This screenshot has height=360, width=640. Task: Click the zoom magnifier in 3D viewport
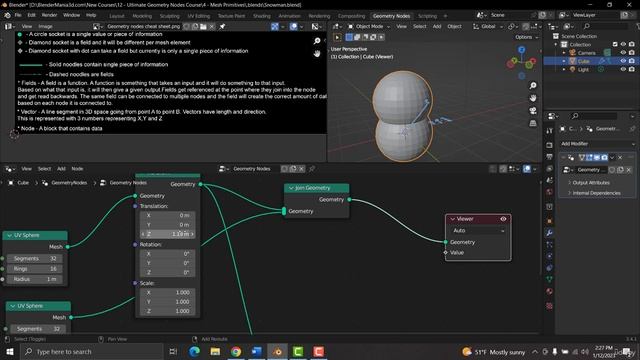(x=533, y=85)
